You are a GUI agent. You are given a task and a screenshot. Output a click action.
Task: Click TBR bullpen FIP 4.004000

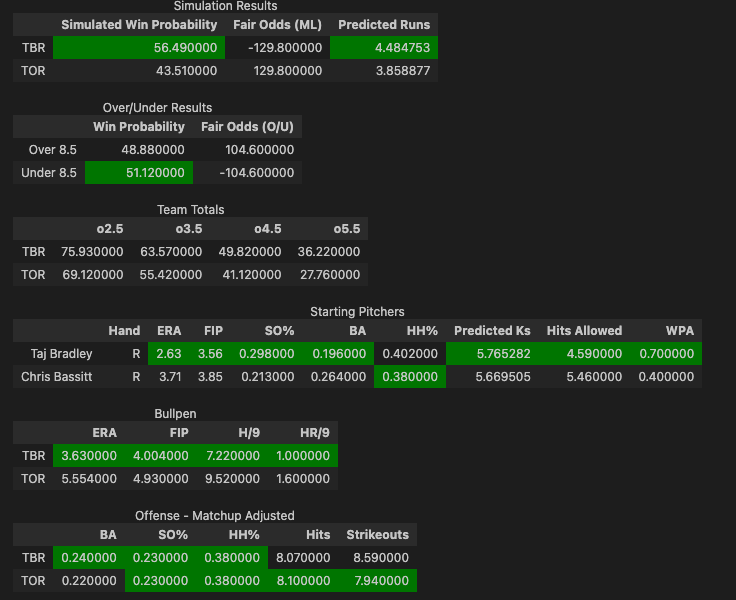[x=161, y=456]
